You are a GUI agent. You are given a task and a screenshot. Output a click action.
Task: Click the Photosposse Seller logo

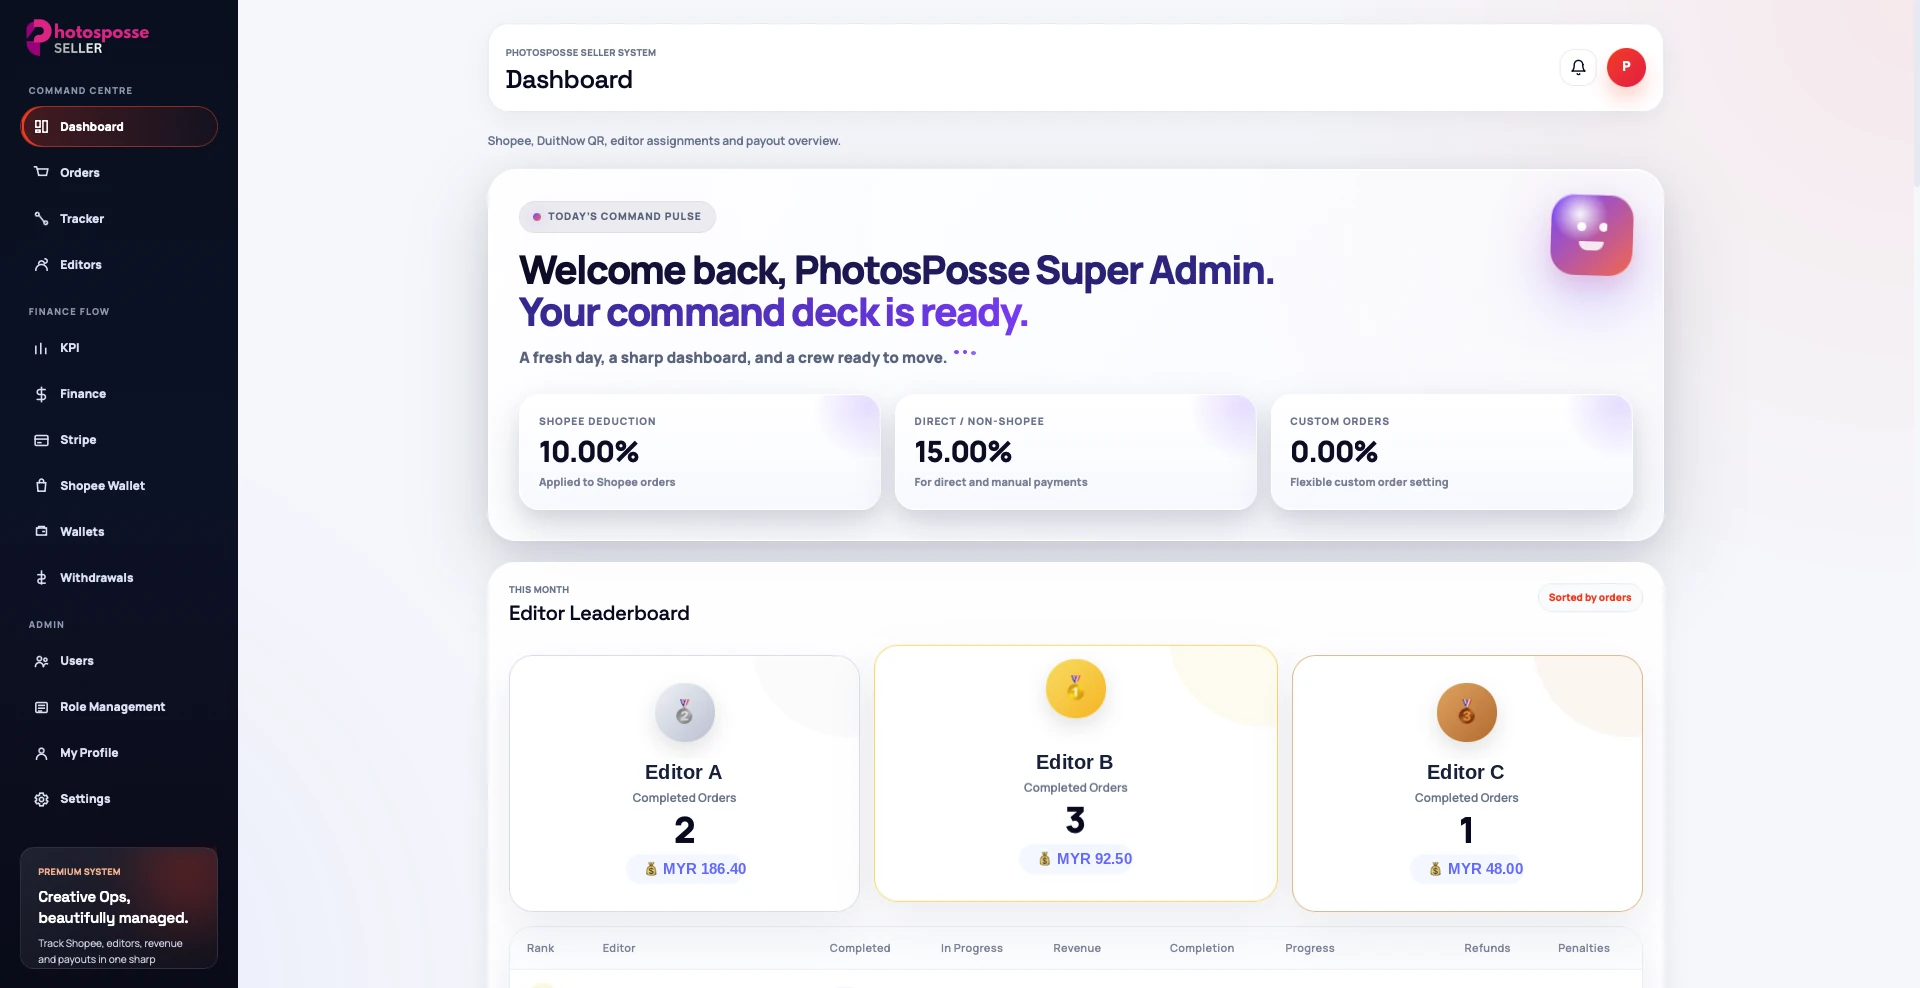point(87,37)
